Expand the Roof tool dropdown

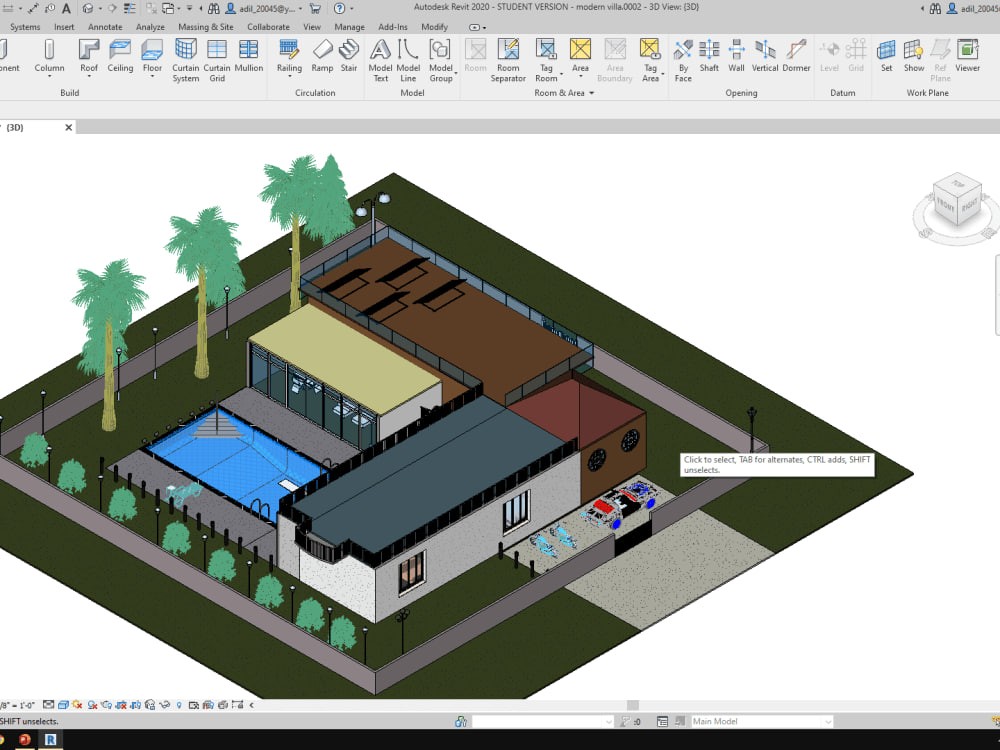tap(89, 77)
